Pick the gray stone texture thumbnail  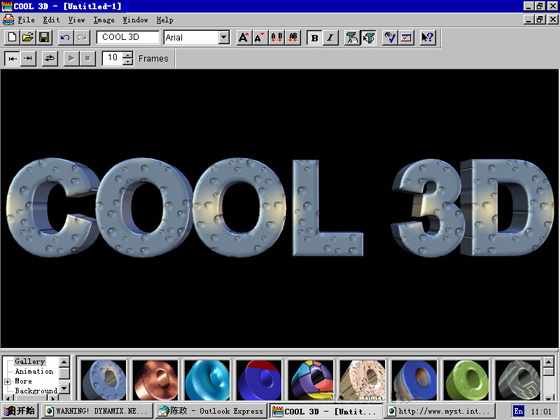click(x=518, y=380)
